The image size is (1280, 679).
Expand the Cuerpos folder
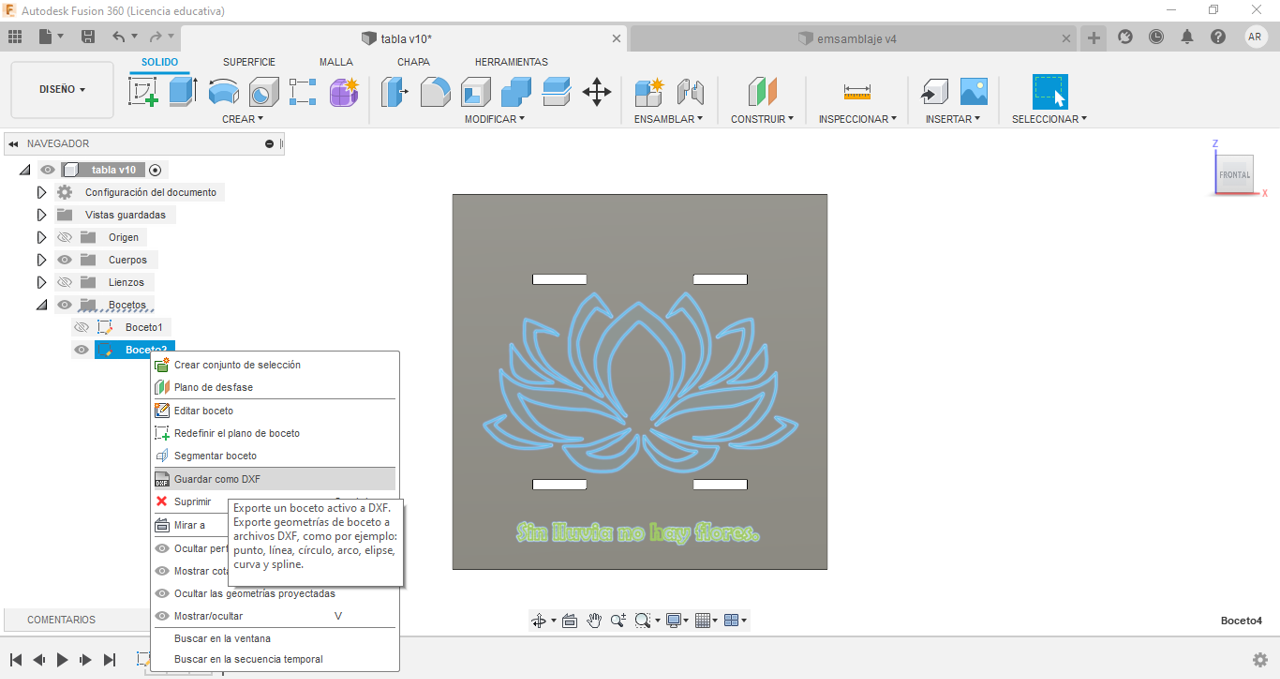pos(41,260)
